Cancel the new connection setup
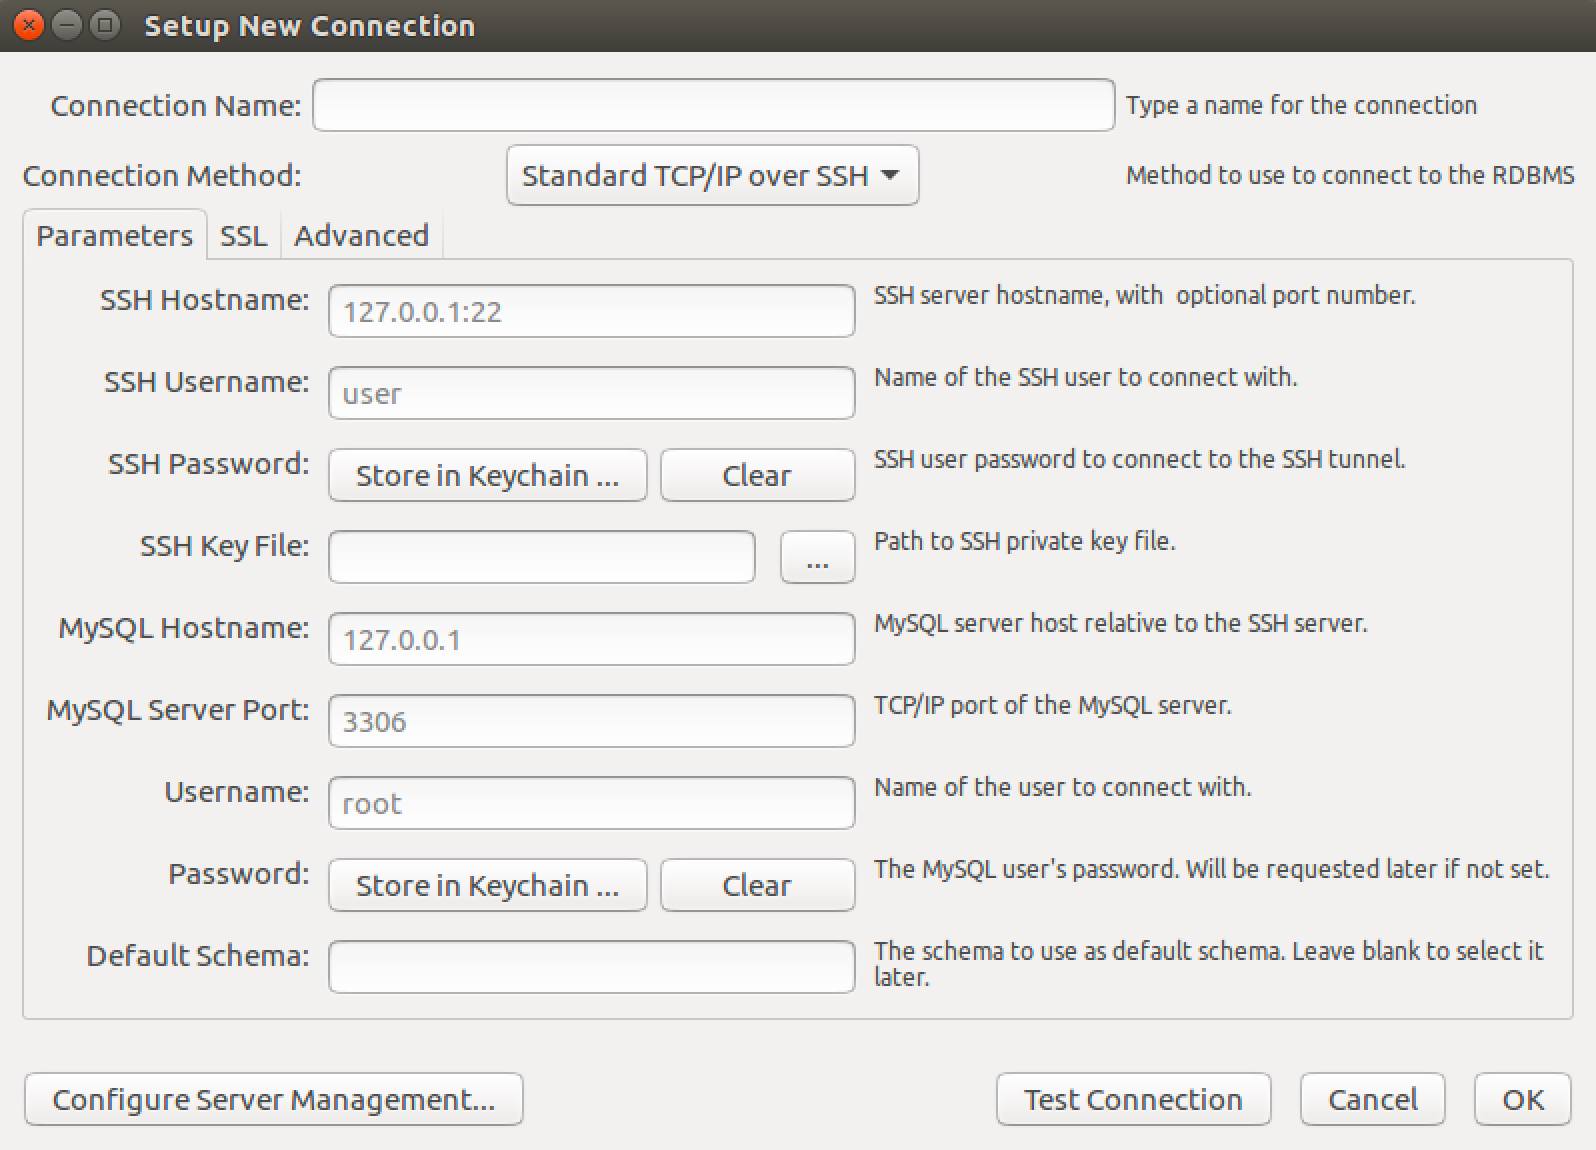The width and height of the screenshot is (1596, 1150). tap(1372, 1100)
